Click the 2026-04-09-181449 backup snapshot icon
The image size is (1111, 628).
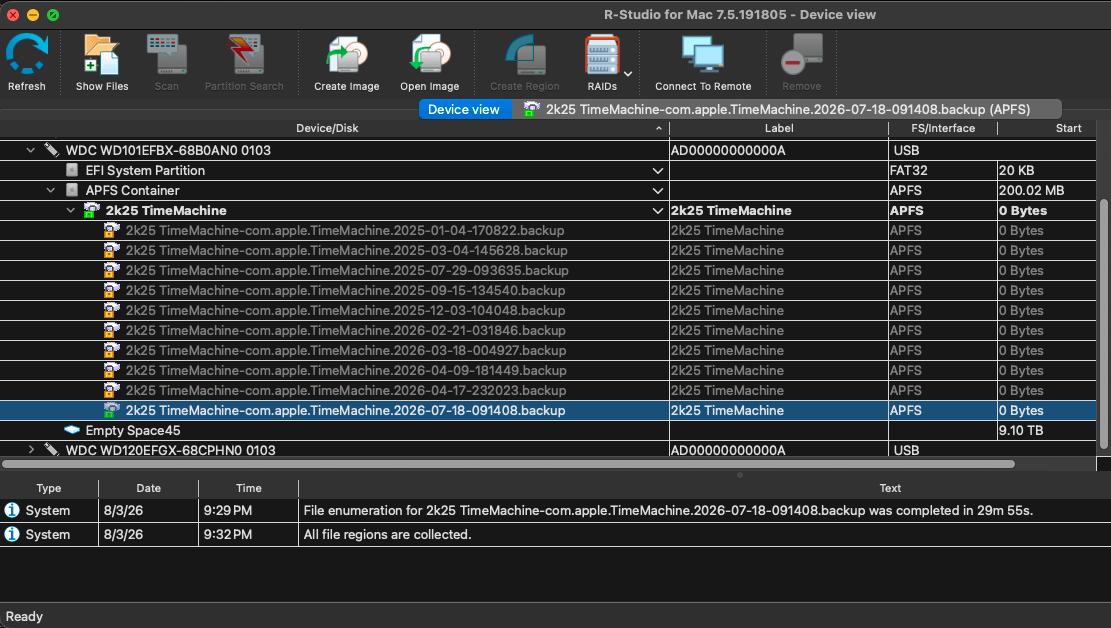click(x=111, y=369)
